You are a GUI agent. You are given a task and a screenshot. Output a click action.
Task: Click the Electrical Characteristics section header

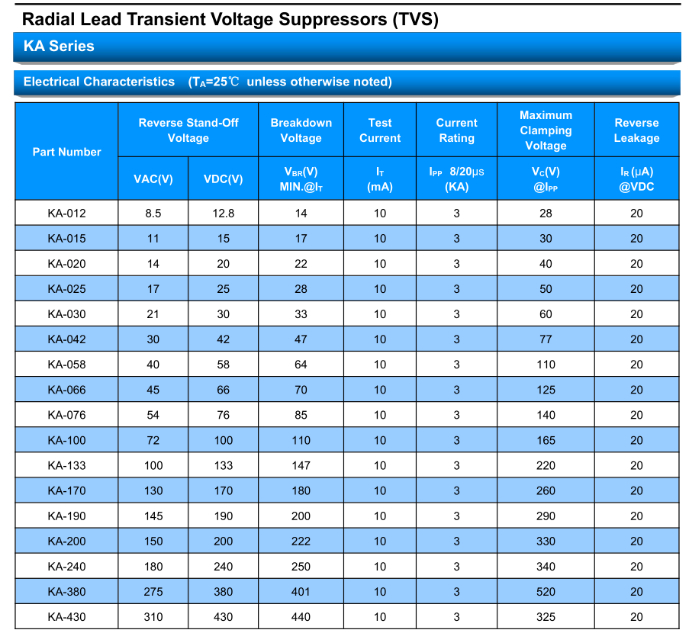pyautogui.click(x=207, y=82)
